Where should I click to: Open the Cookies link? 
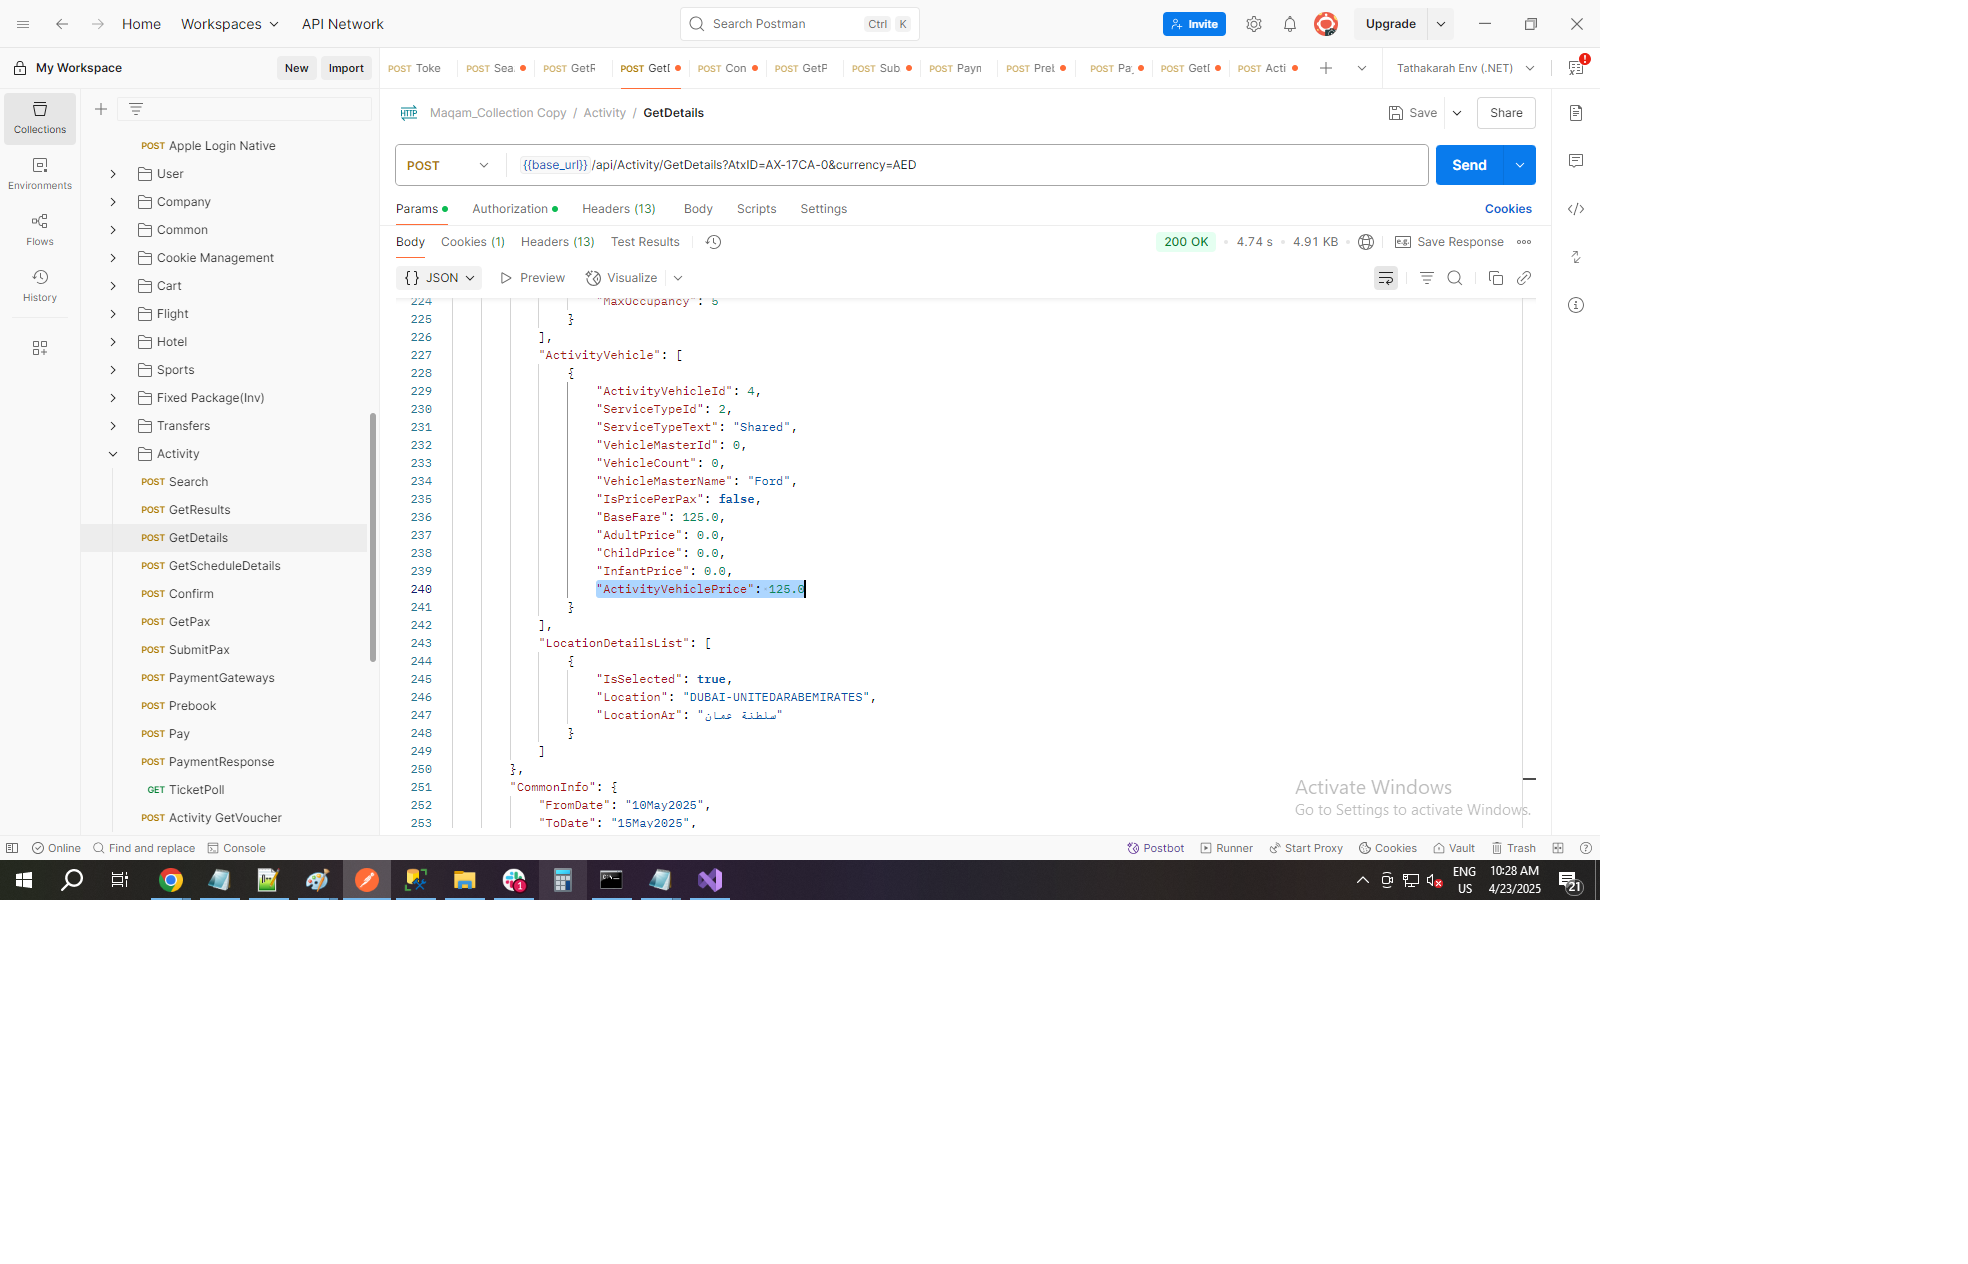click(1508, 209)
